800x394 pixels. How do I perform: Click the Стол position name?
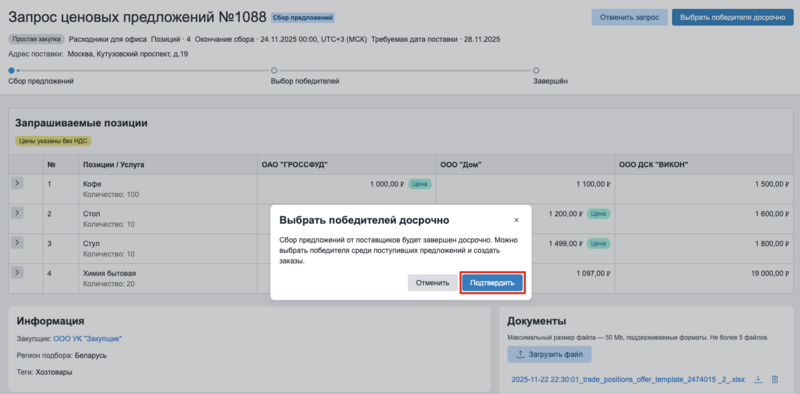tap(92, 213)
